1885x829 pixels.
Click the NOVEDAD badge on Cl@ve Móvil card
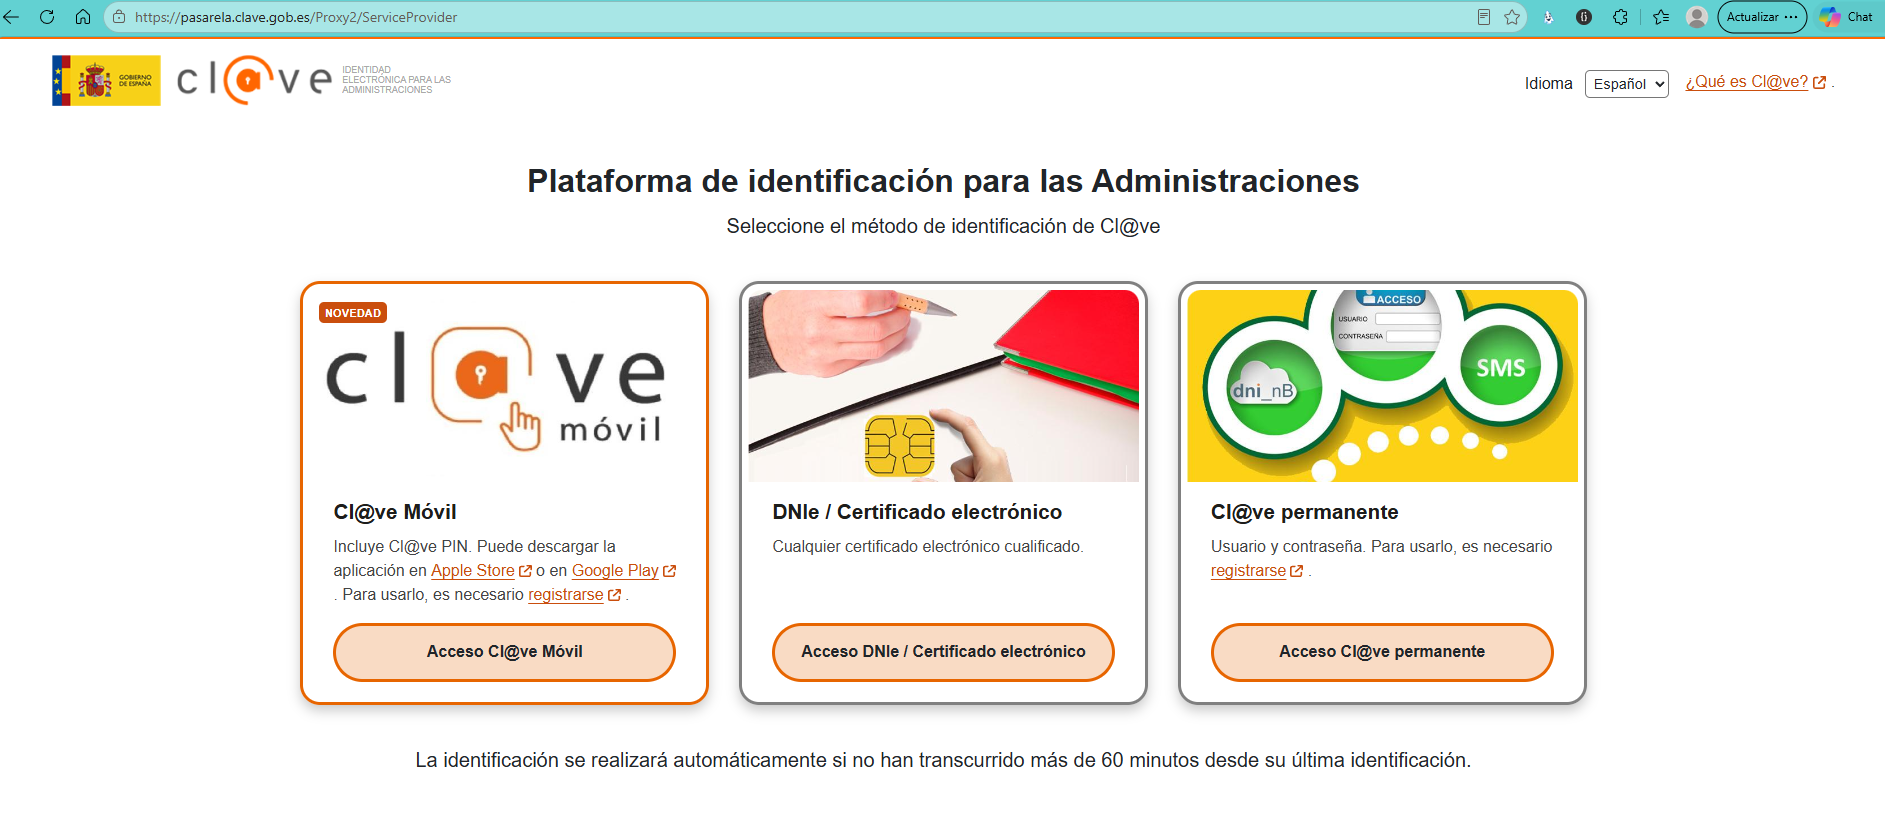pyautogui.click(x=353, y=313)
